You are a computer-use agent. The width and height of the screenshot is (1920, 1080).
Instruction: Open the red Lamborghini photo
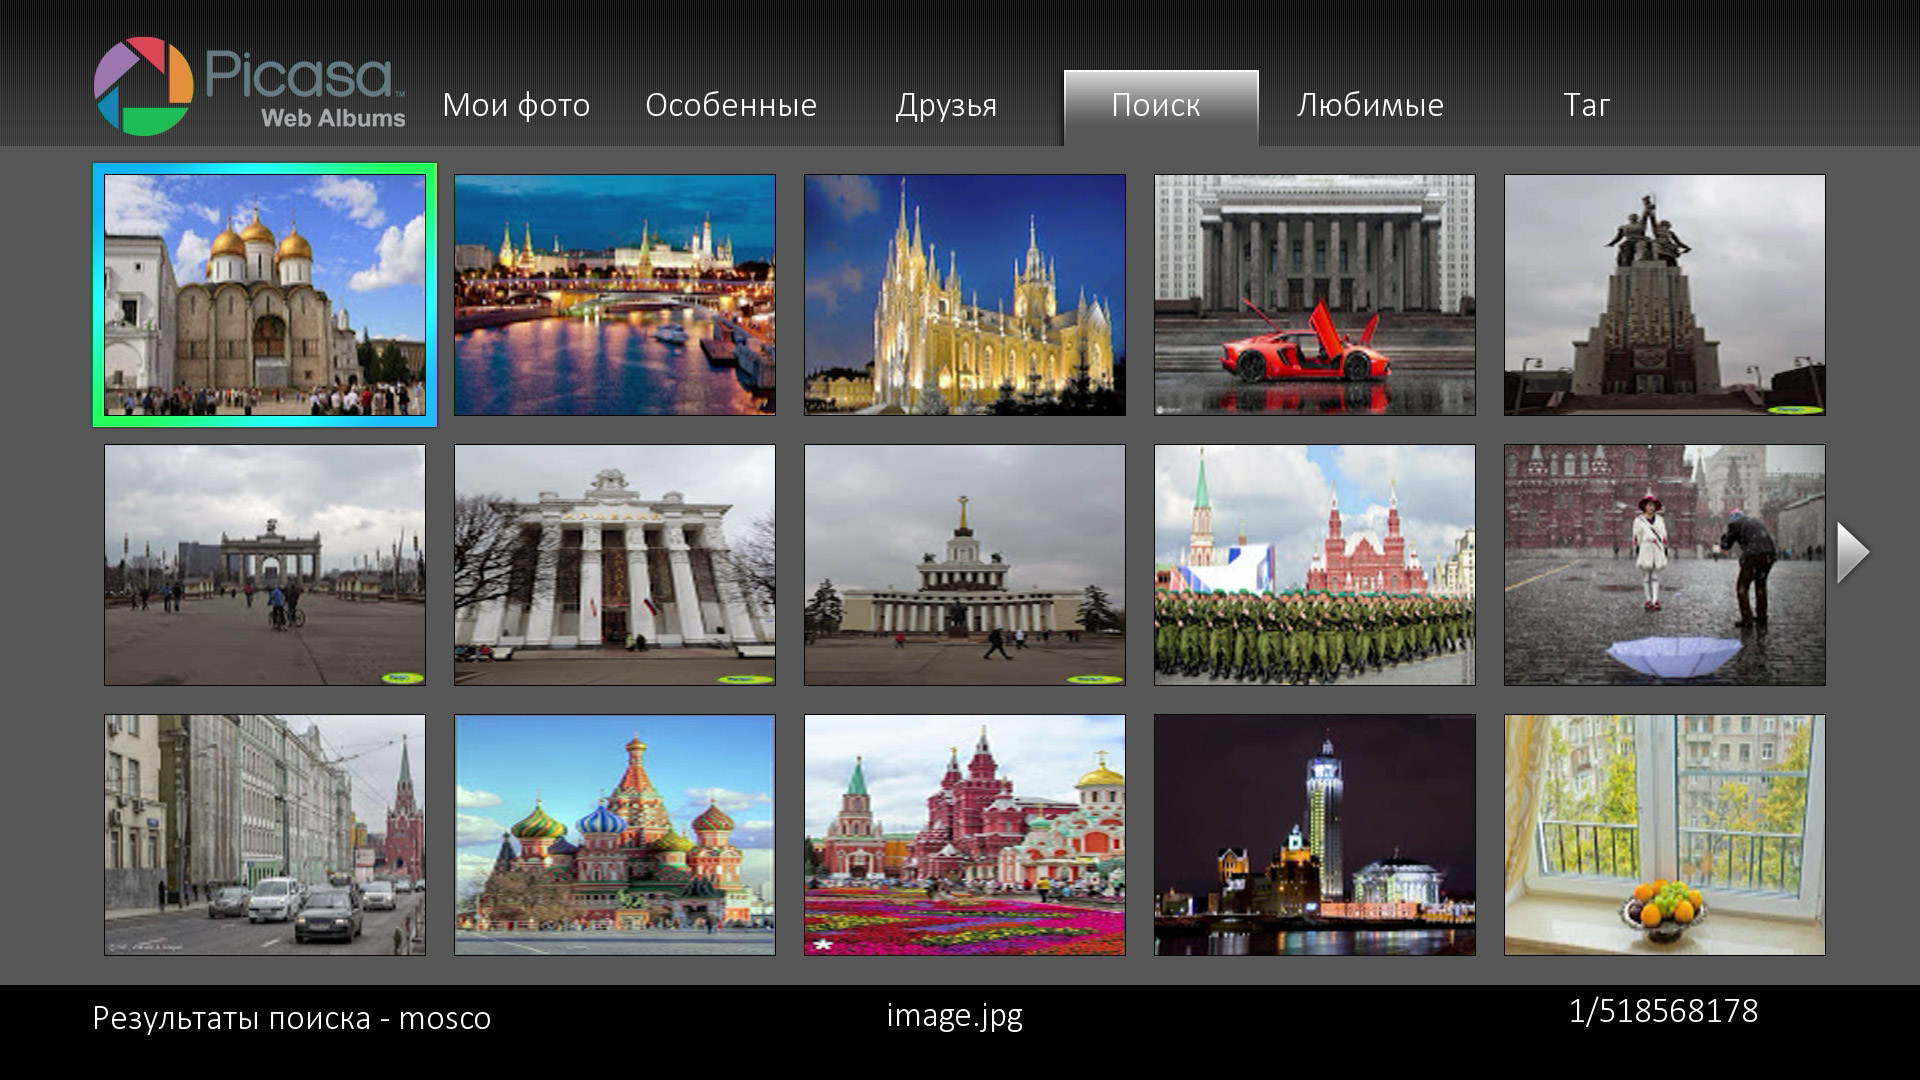point(1315,295)
